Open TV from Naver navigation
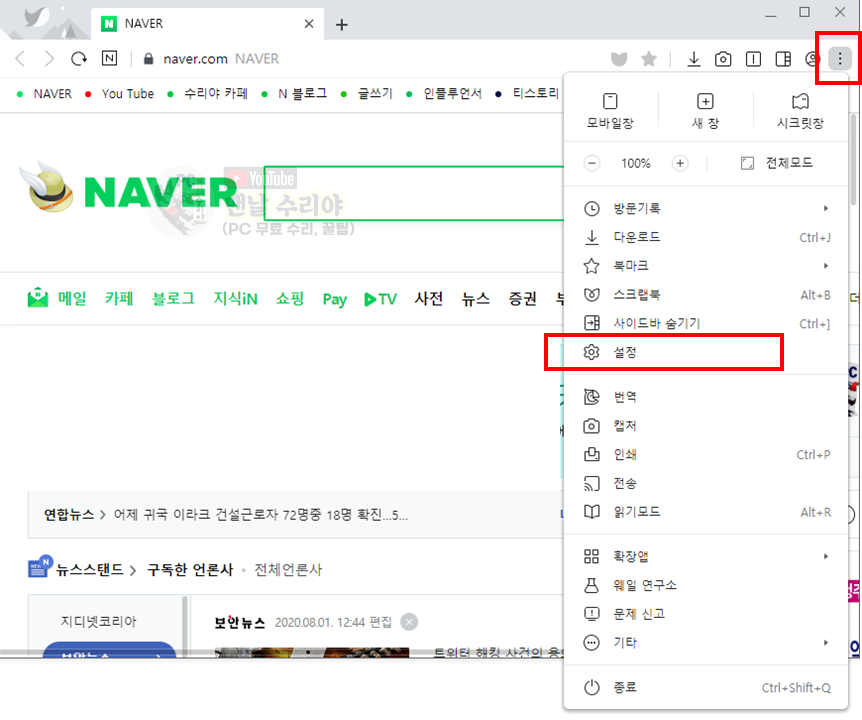 point(380,300)
